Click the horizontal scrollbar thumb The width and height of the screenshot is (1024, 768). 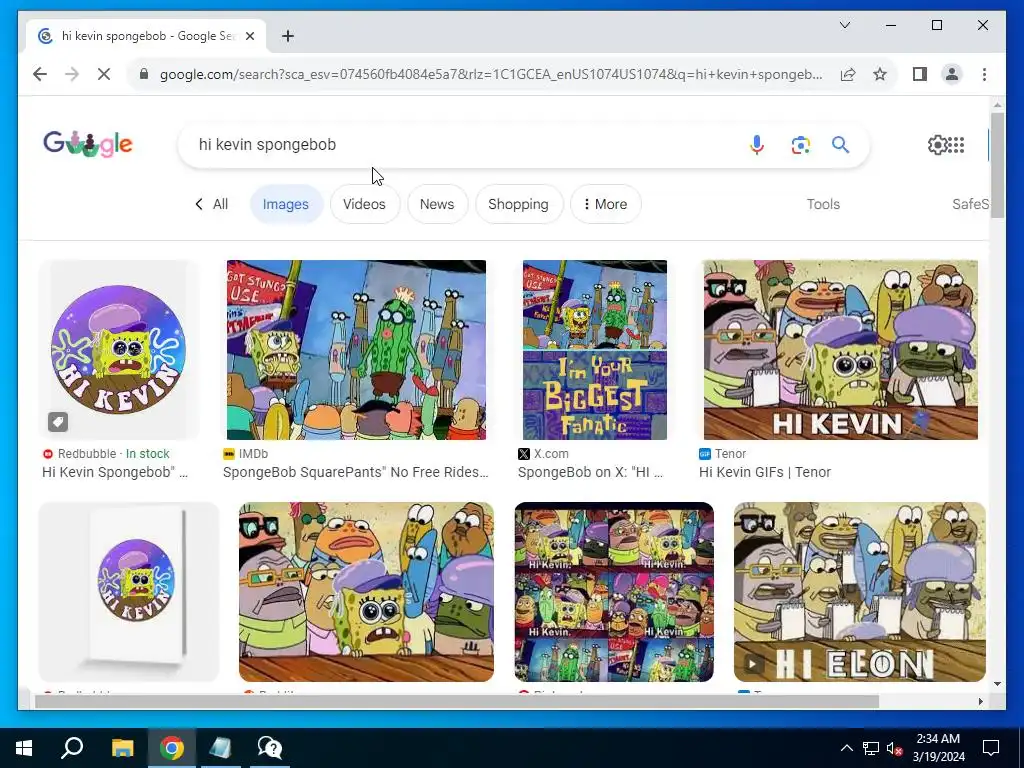pos(457,701)
